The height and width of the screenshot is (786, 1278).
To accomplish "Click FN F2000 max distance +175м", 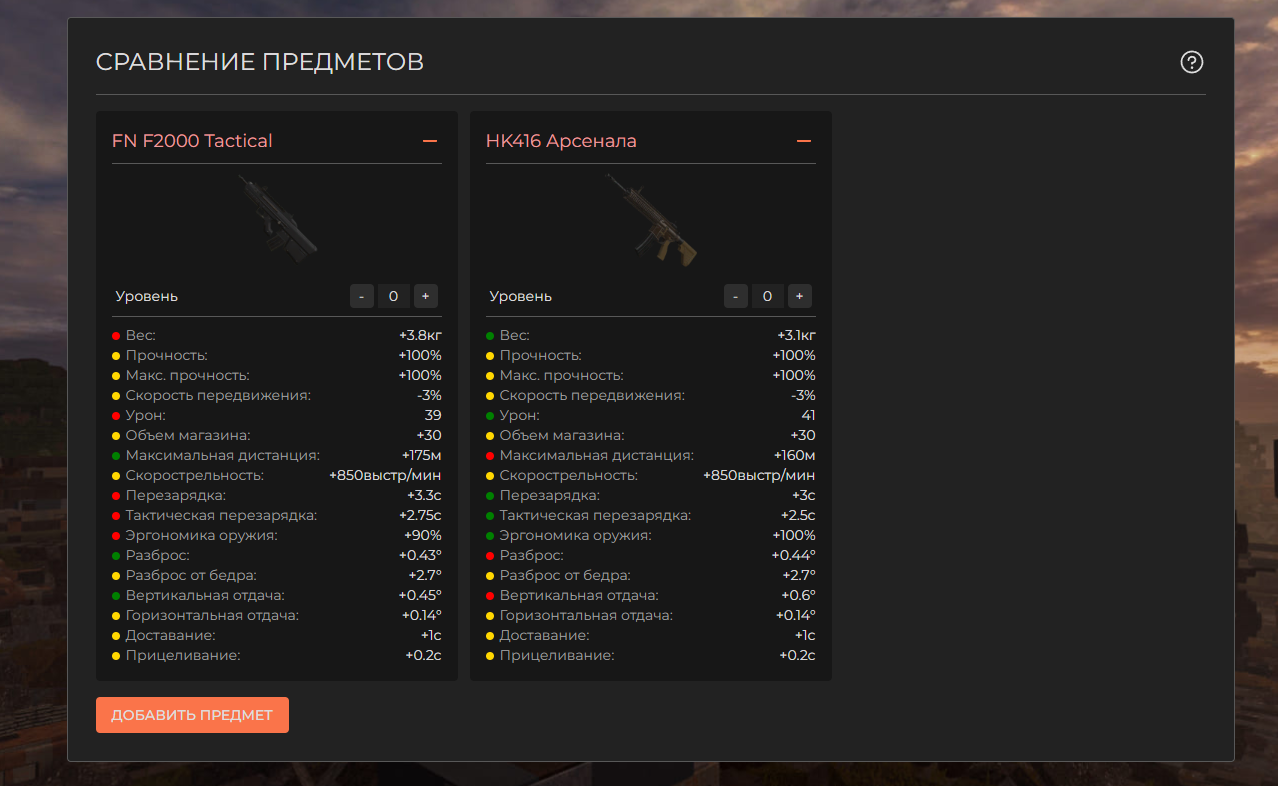I will click(421, 455).
